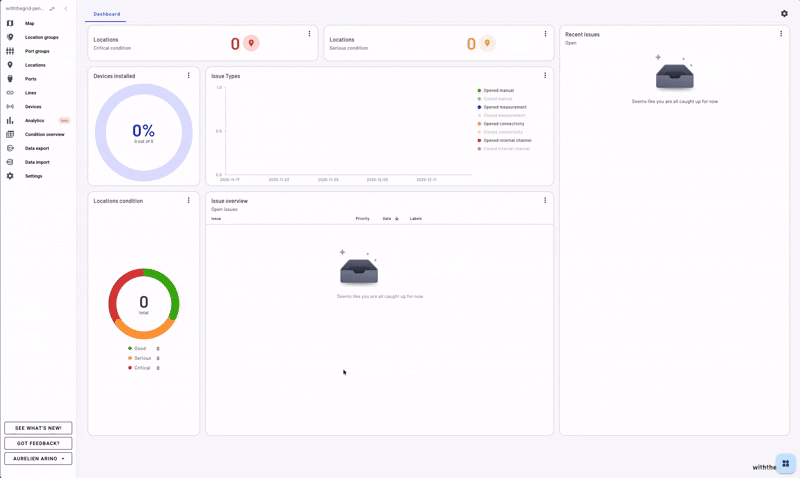Toggle Opened connectivity legend series

(504, 124)
